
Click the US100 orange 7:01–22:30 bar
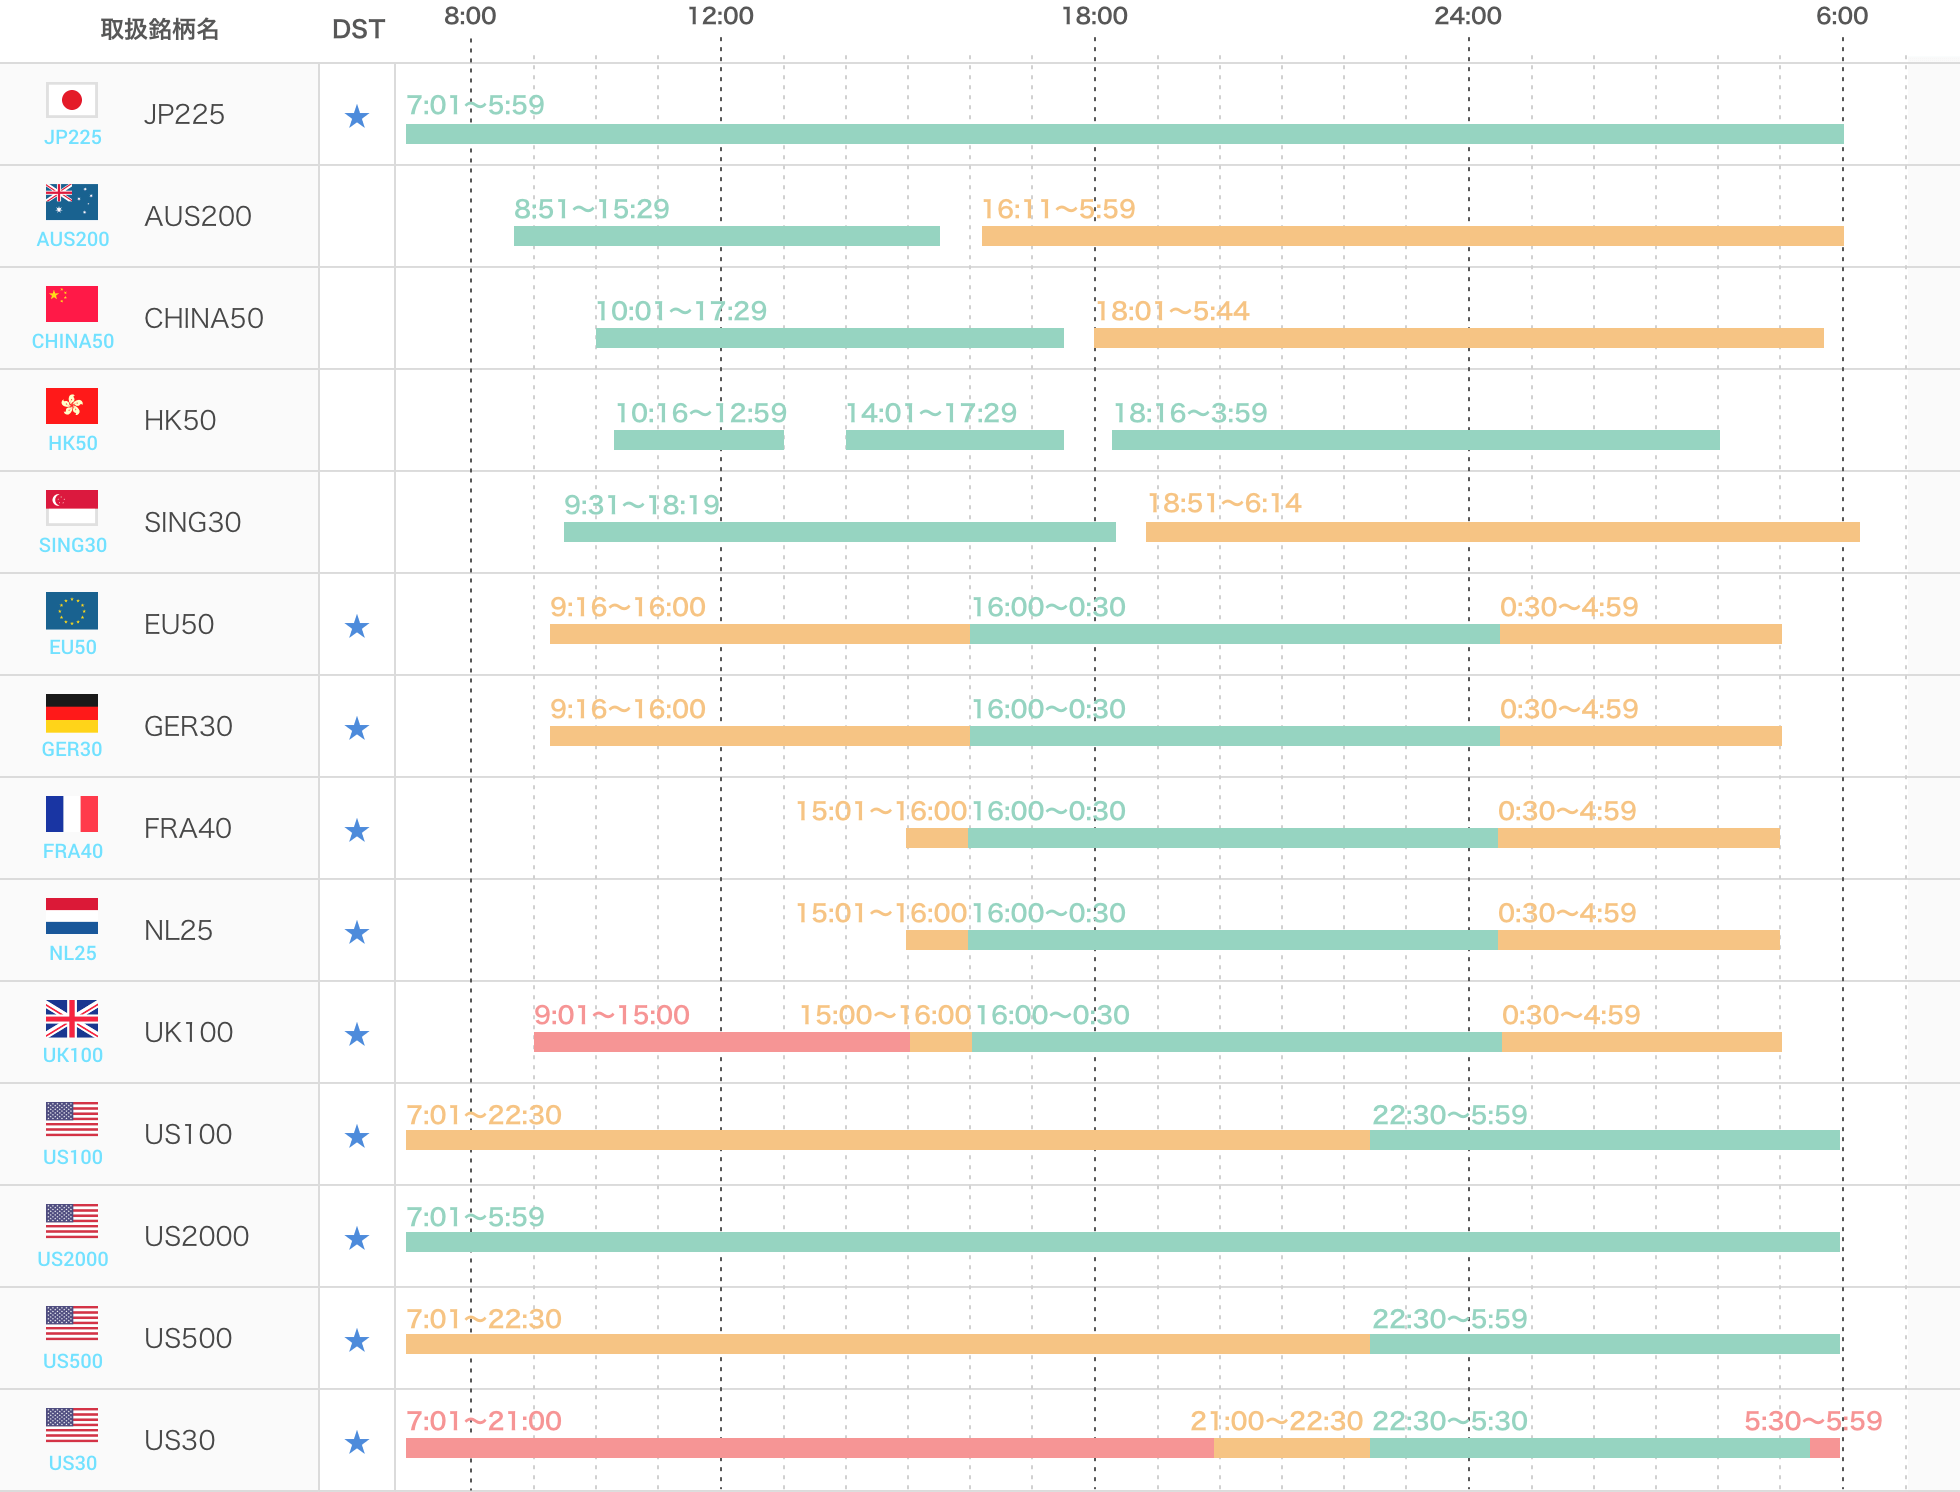point(888,1140)
